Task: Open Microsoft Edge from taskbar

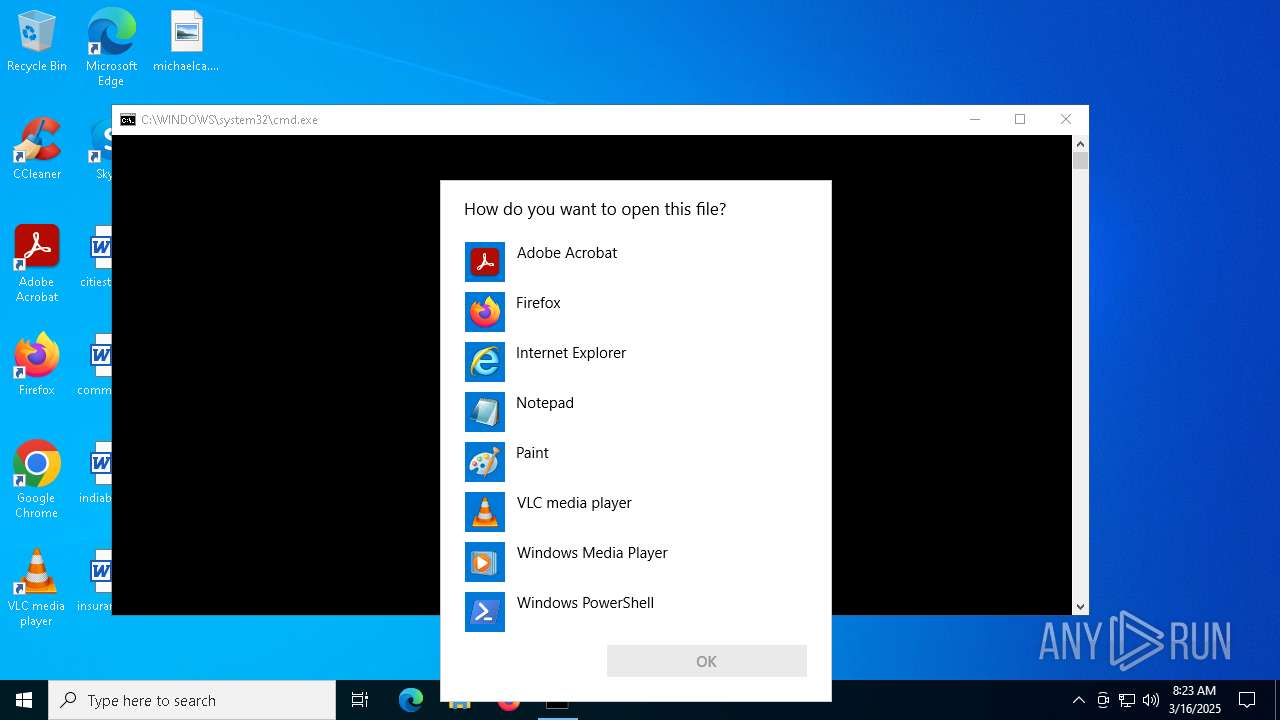Action: (411, 700)
